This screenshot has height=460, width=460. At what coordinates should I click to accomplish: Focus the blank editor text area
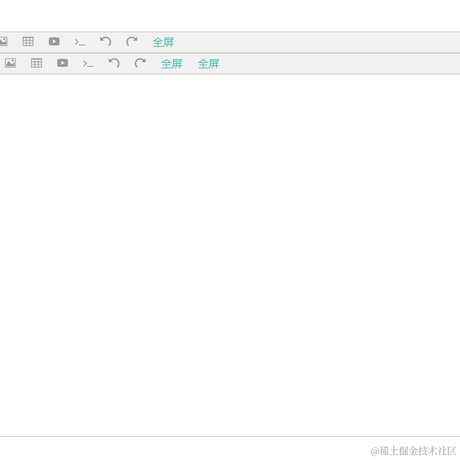coord(230,255)
